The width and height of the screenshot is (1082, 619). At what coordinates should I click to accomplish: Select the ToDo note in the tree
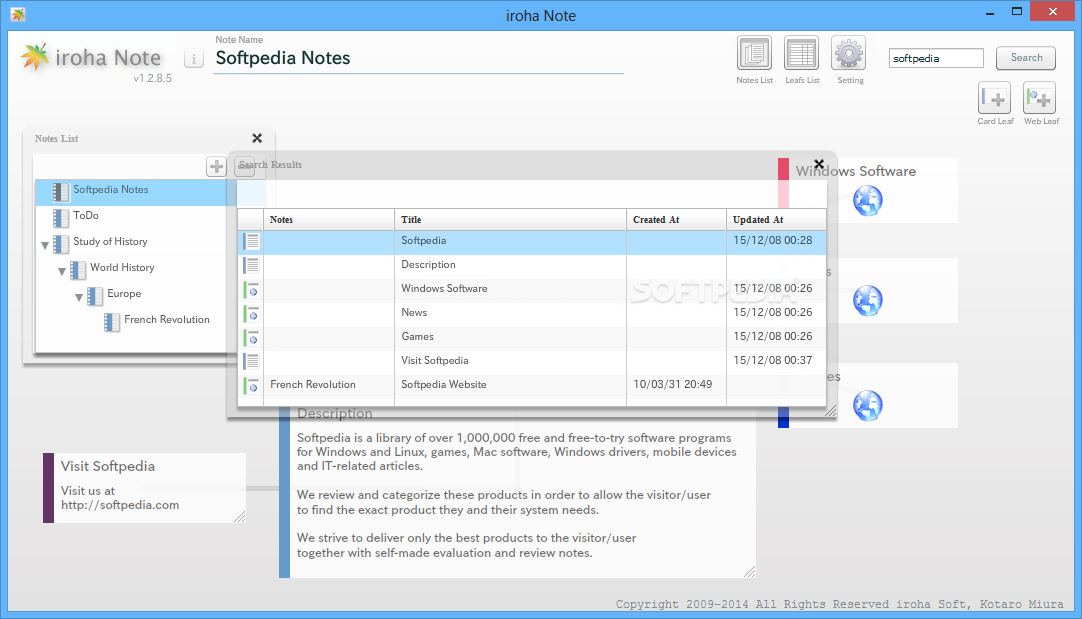click(x=86, y=215)
